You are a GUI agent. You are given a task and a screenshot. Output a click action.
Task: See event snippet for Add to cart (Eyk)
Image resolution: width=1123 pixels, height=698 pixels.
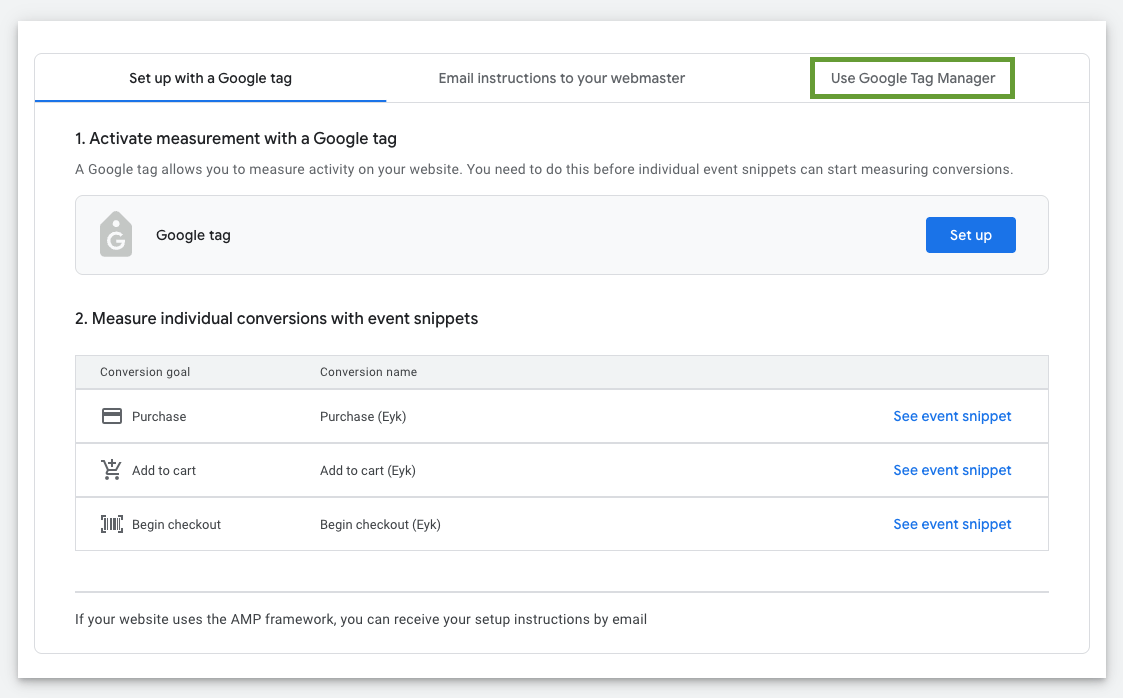click(x=952, y=470)
